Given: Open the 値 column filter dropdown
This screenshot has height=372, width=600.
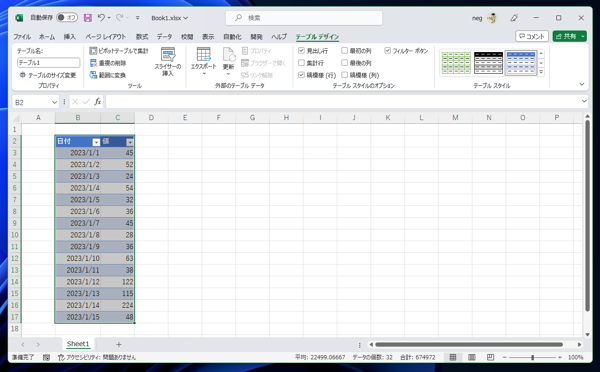Looking at the screenshot, I should (x=130, y=142).
